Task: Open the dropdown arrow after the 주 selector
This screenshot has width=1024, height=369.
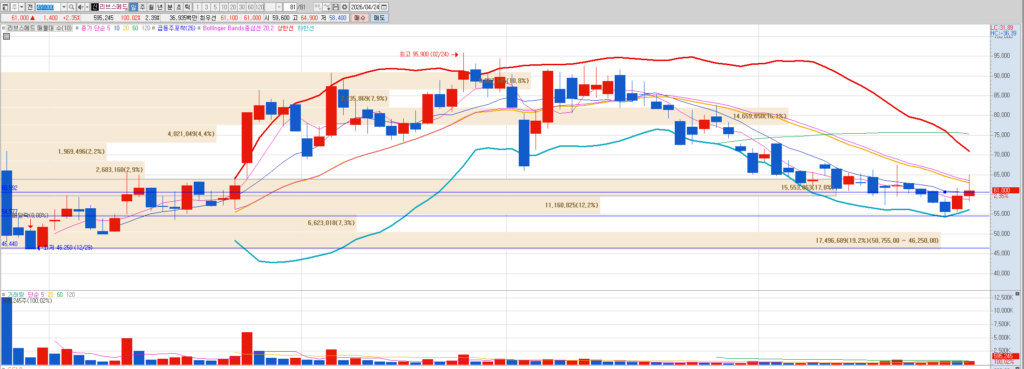Action: (22, 7)
